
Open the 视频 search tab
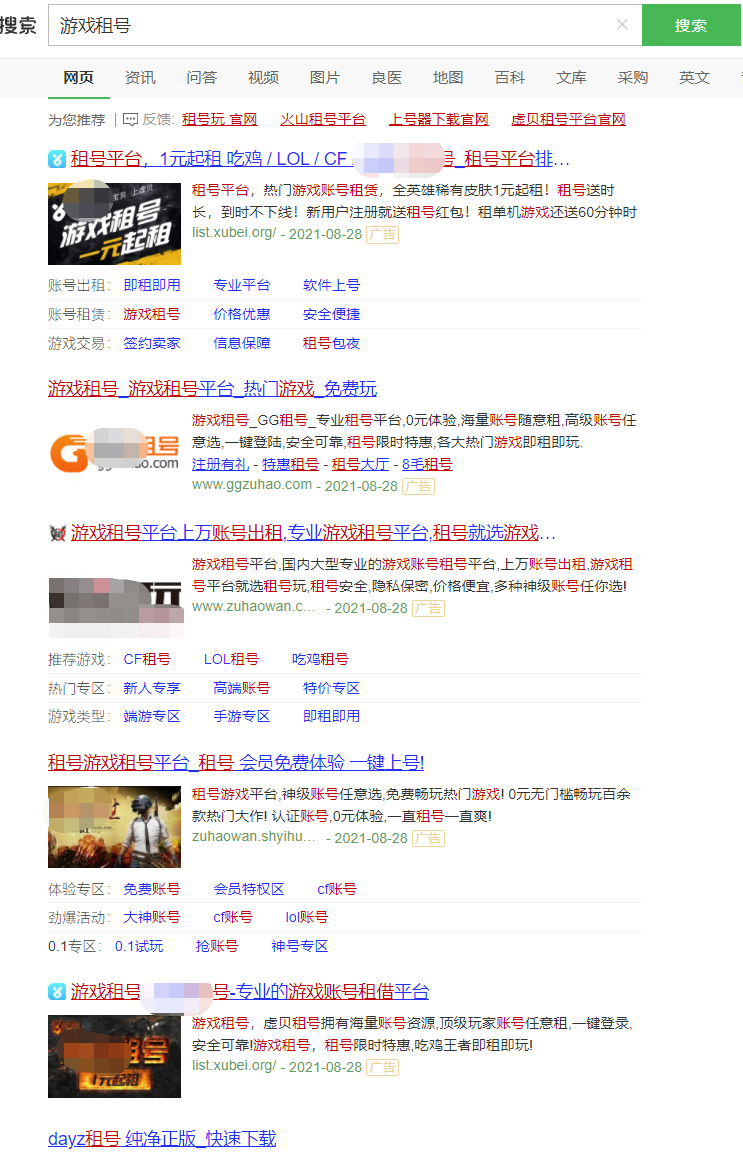[263, 77]
